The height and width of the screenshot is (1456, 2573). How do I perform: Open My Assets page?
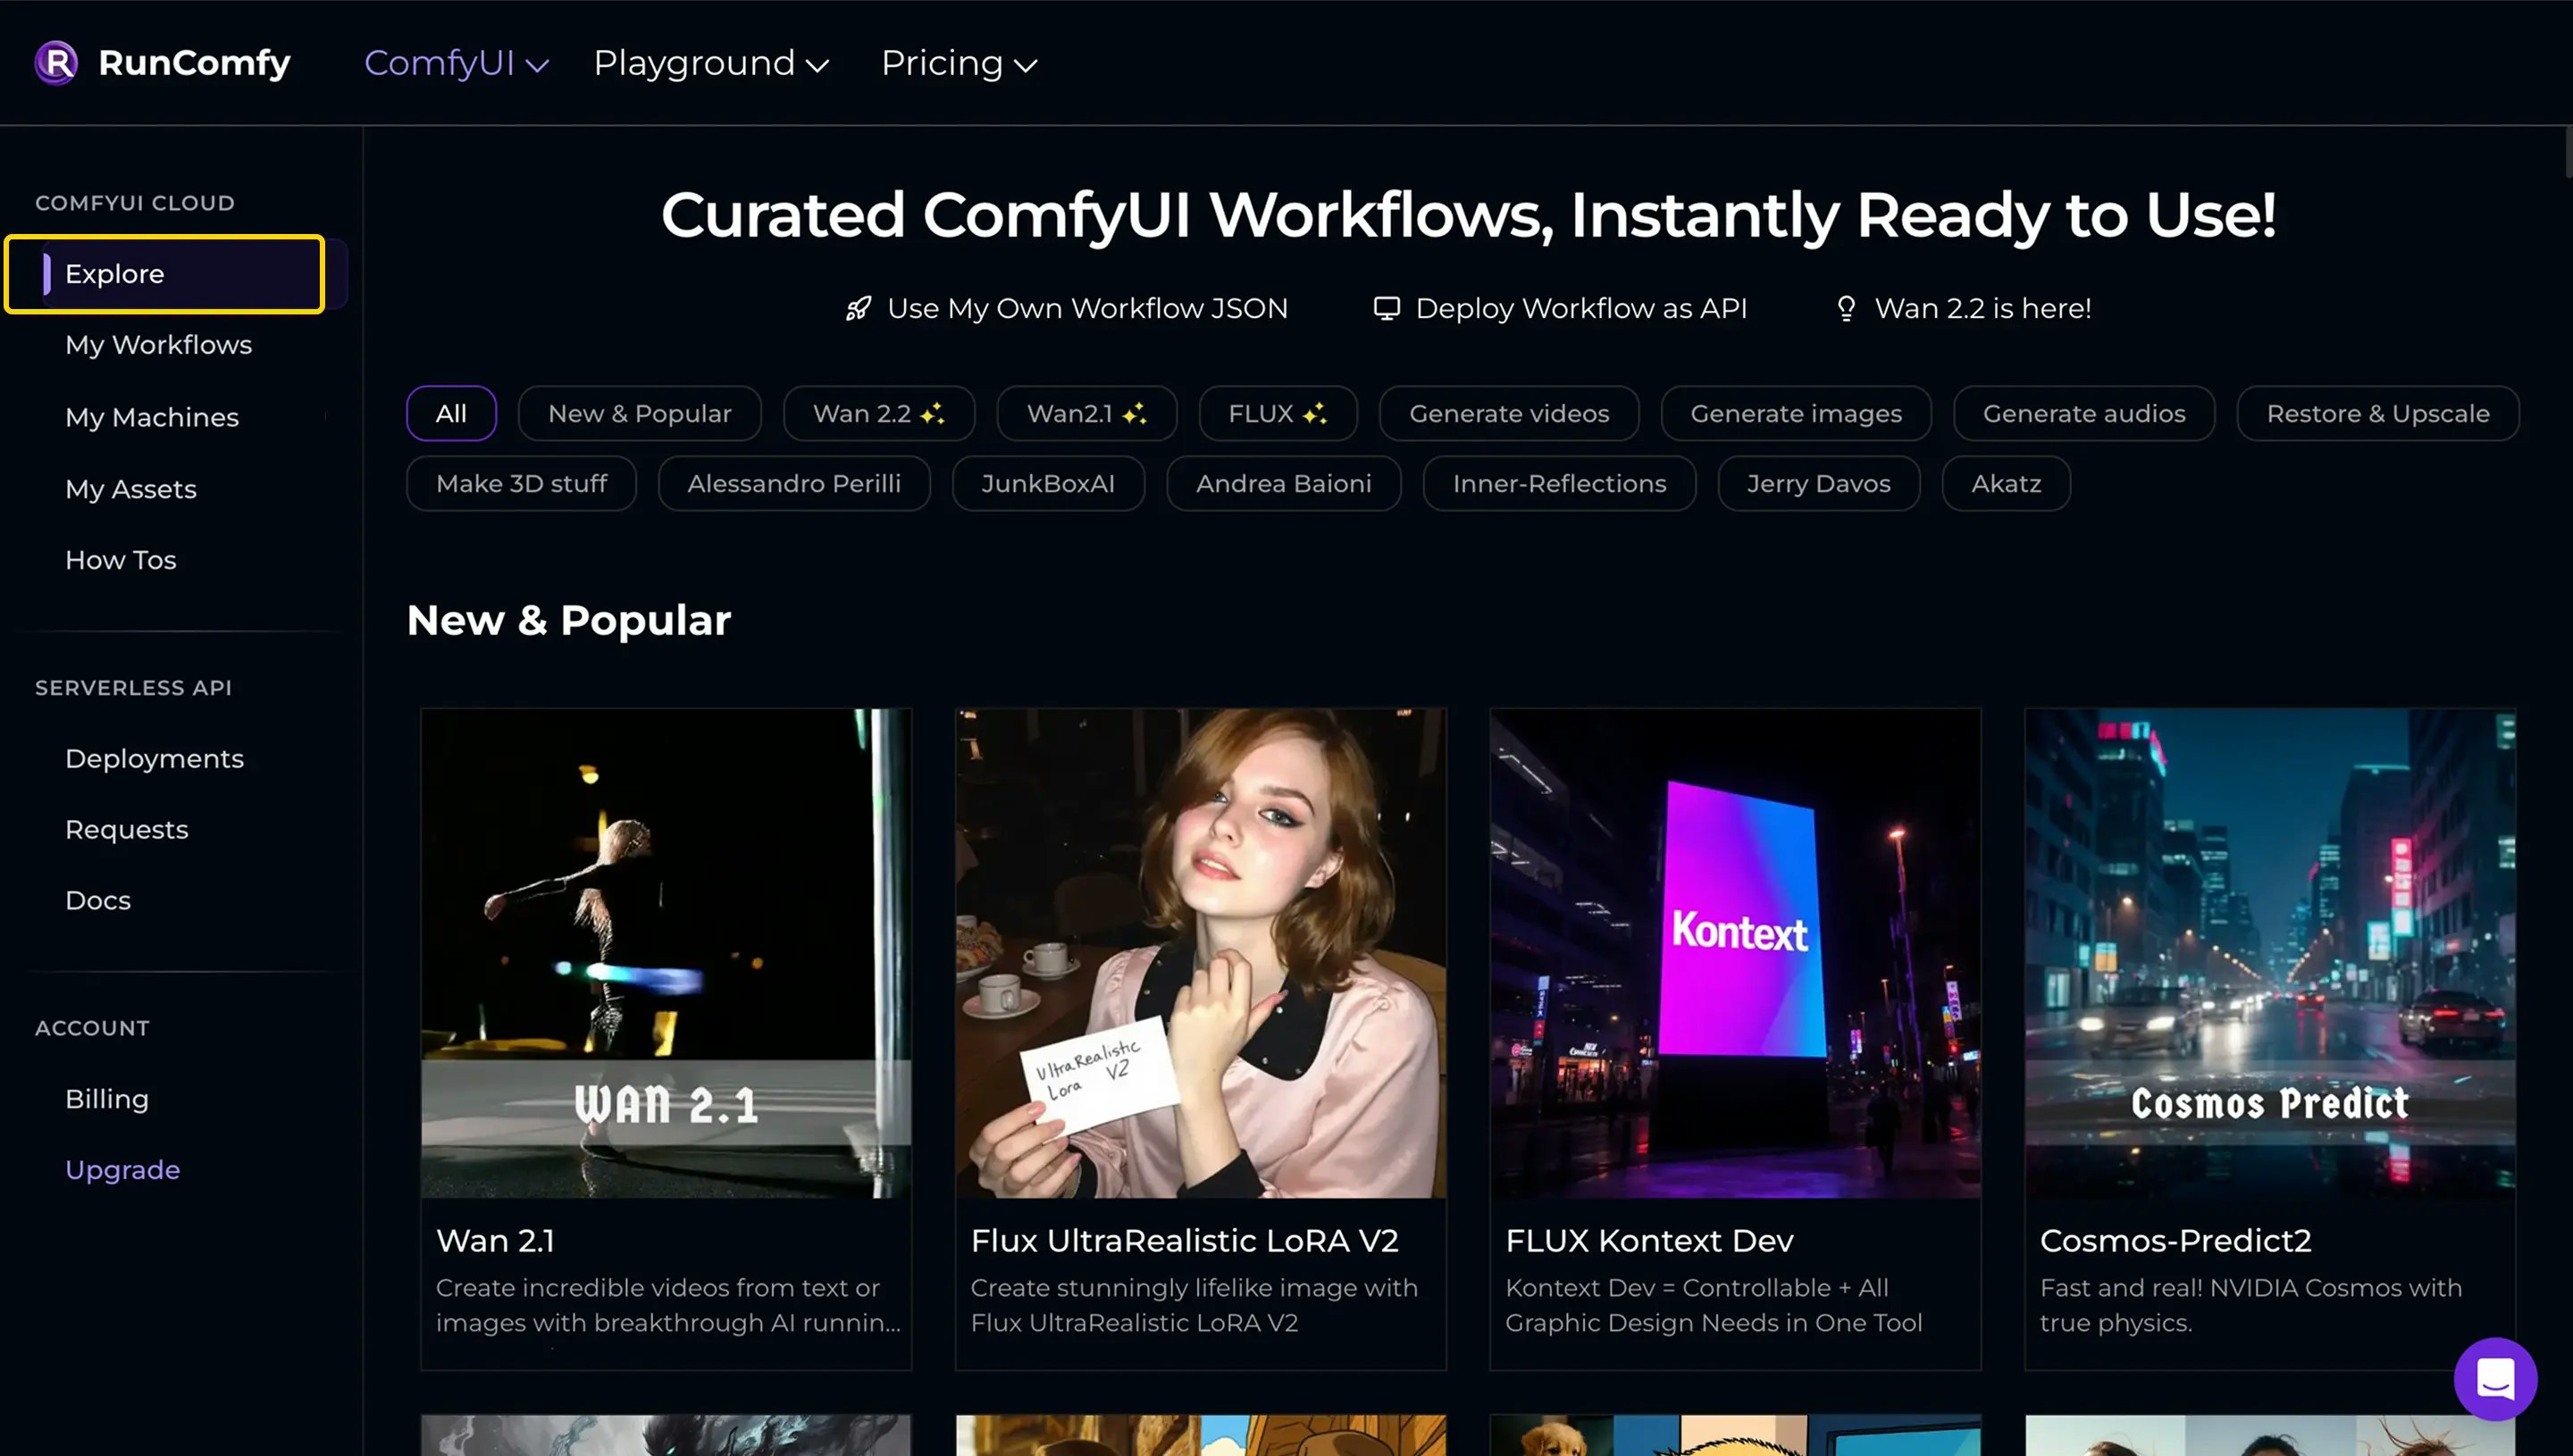[x=131, y=489]
